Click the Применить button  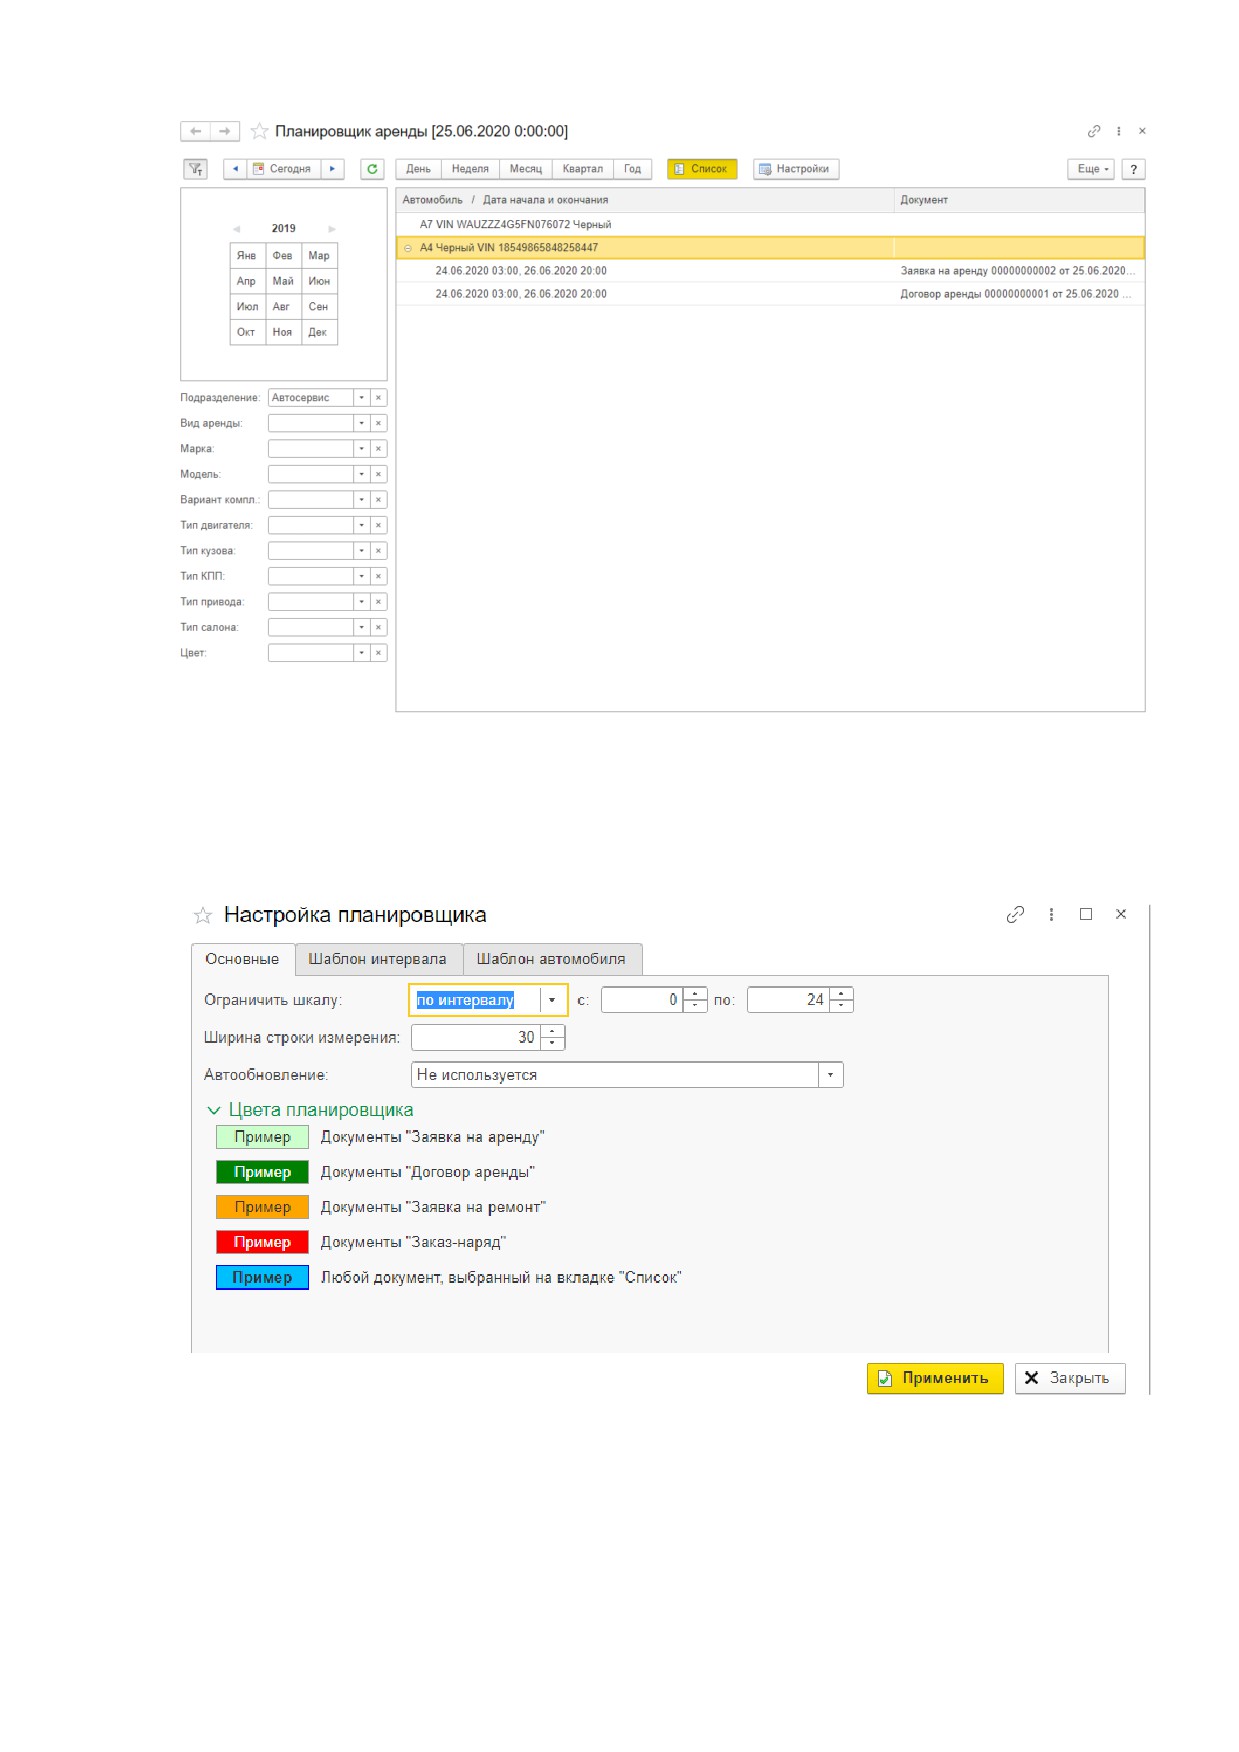tap(935, 1378)
